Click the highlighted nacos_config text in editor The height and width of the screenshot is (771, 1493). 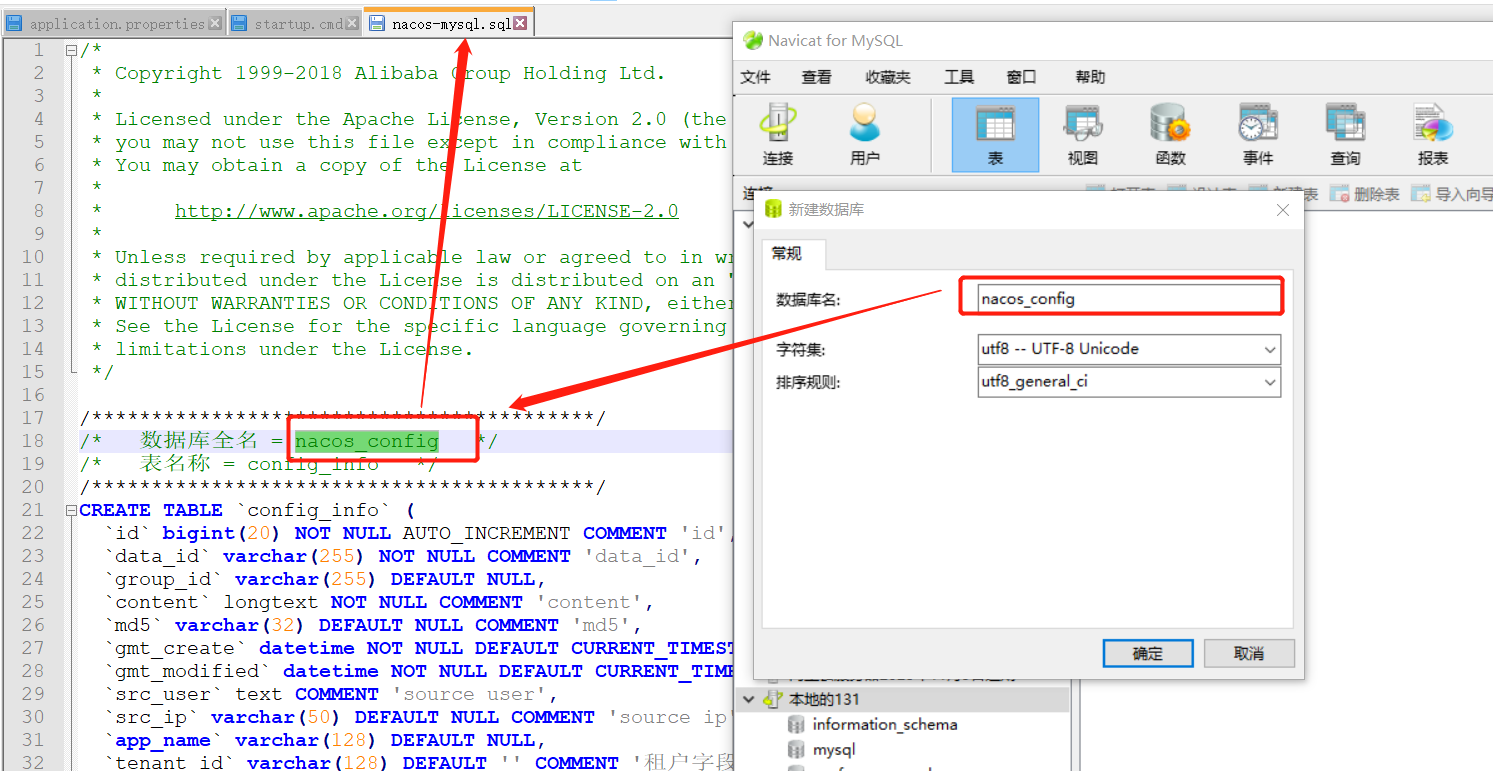[x=367, y=441]
